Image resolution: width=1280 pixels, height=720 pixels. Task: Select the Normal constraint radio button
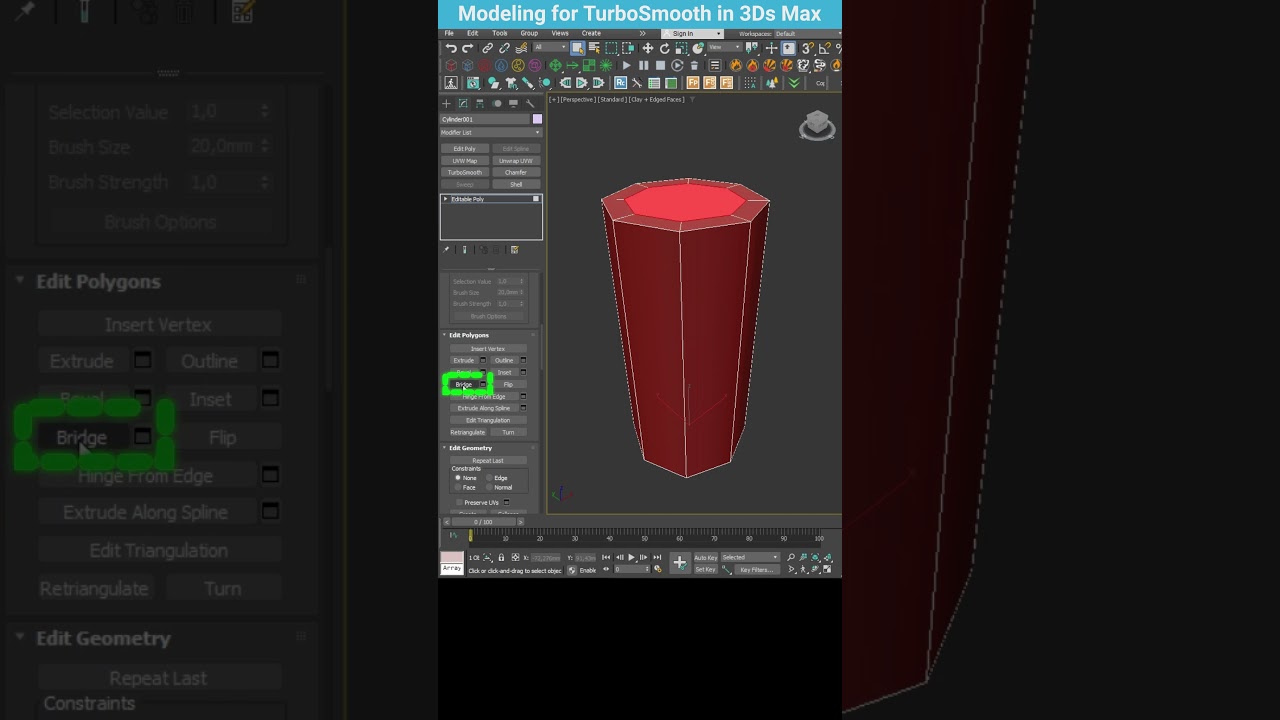click(x=490, y=487)
